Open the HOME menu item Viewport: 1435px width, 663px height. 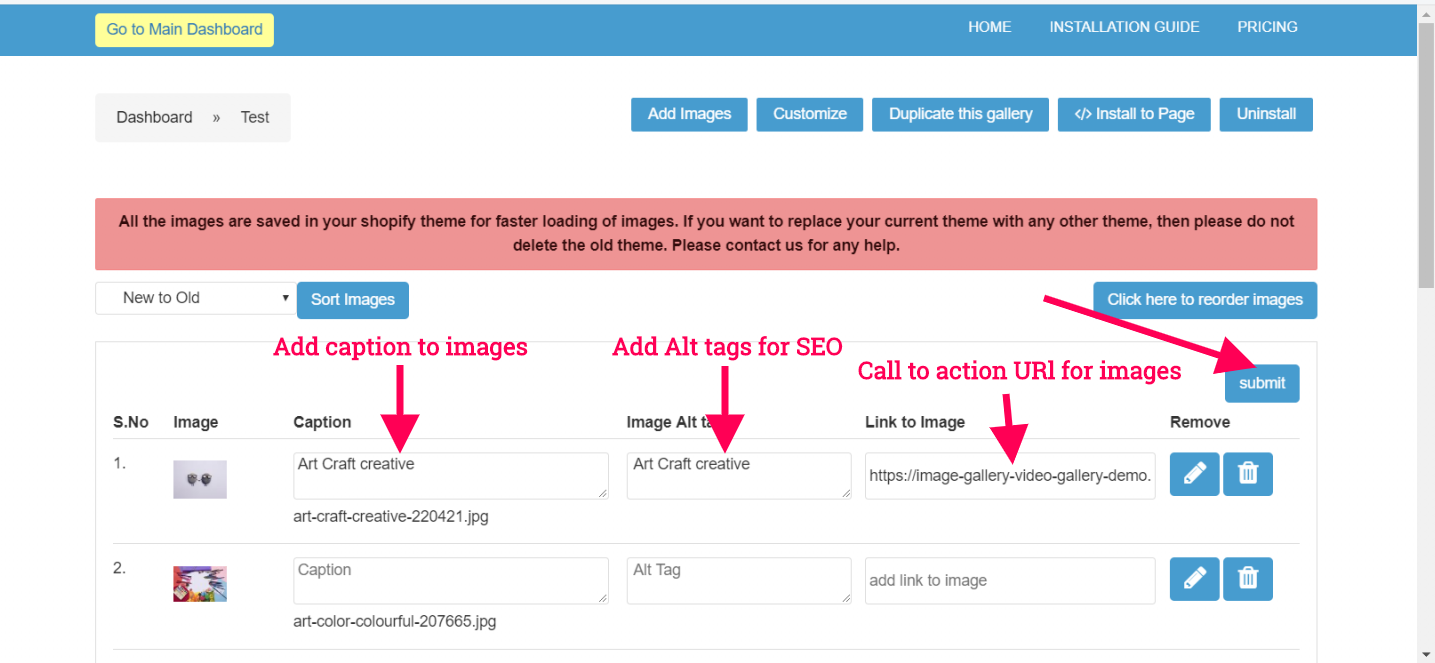click(x=989, y=27)
